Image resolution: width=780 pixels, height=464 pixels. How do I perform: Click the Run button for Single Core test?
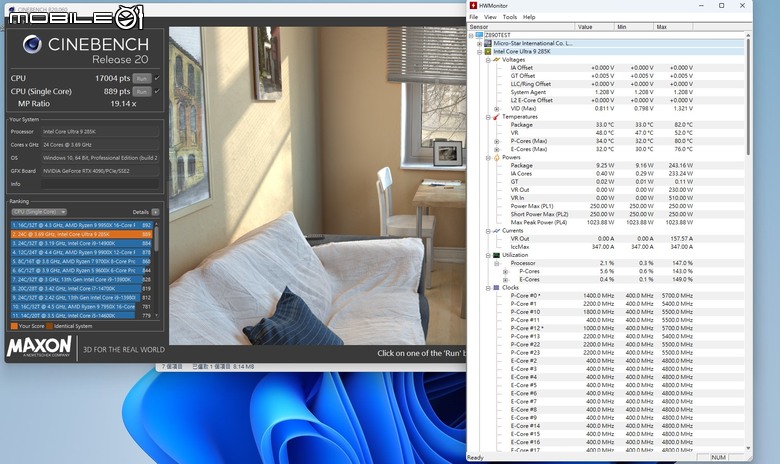pyautogui.click(x=142, y=92)
